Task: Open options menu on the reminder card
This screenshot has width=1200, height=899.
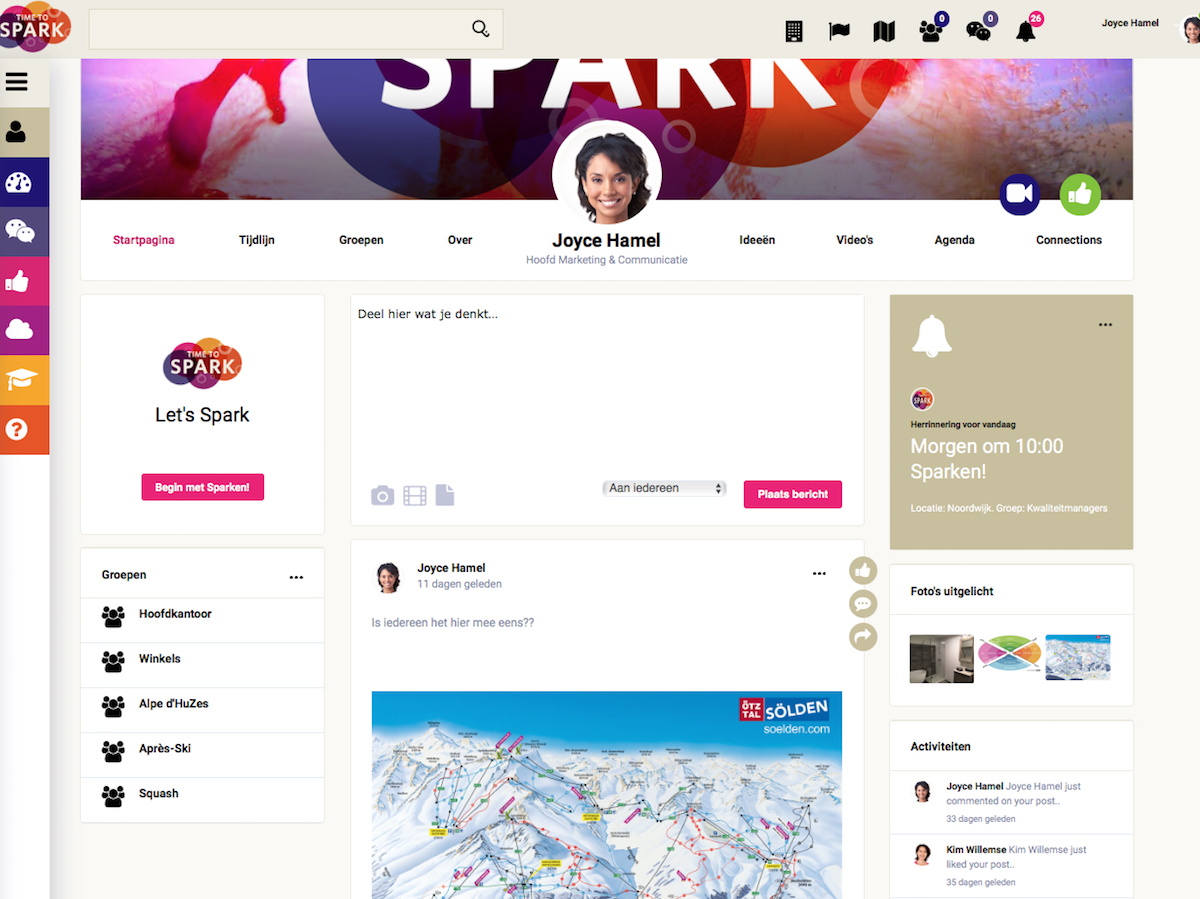Action: (x=1105, y=325)
